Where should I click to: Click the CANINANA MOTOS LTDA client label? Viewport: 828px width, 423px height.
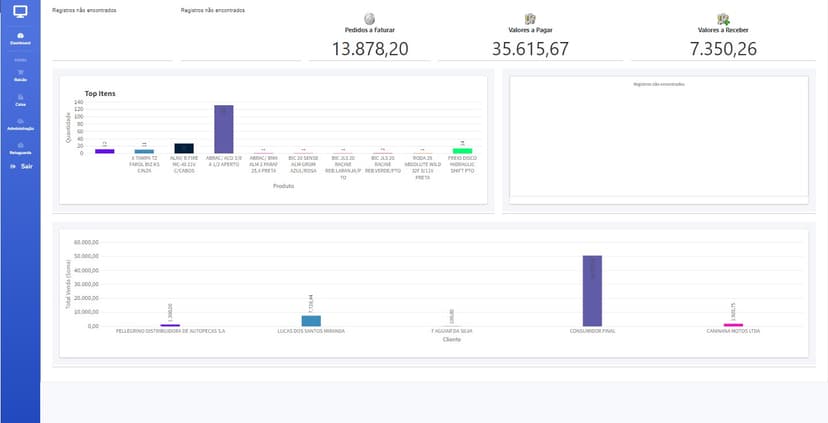click(x=733, y=331)
